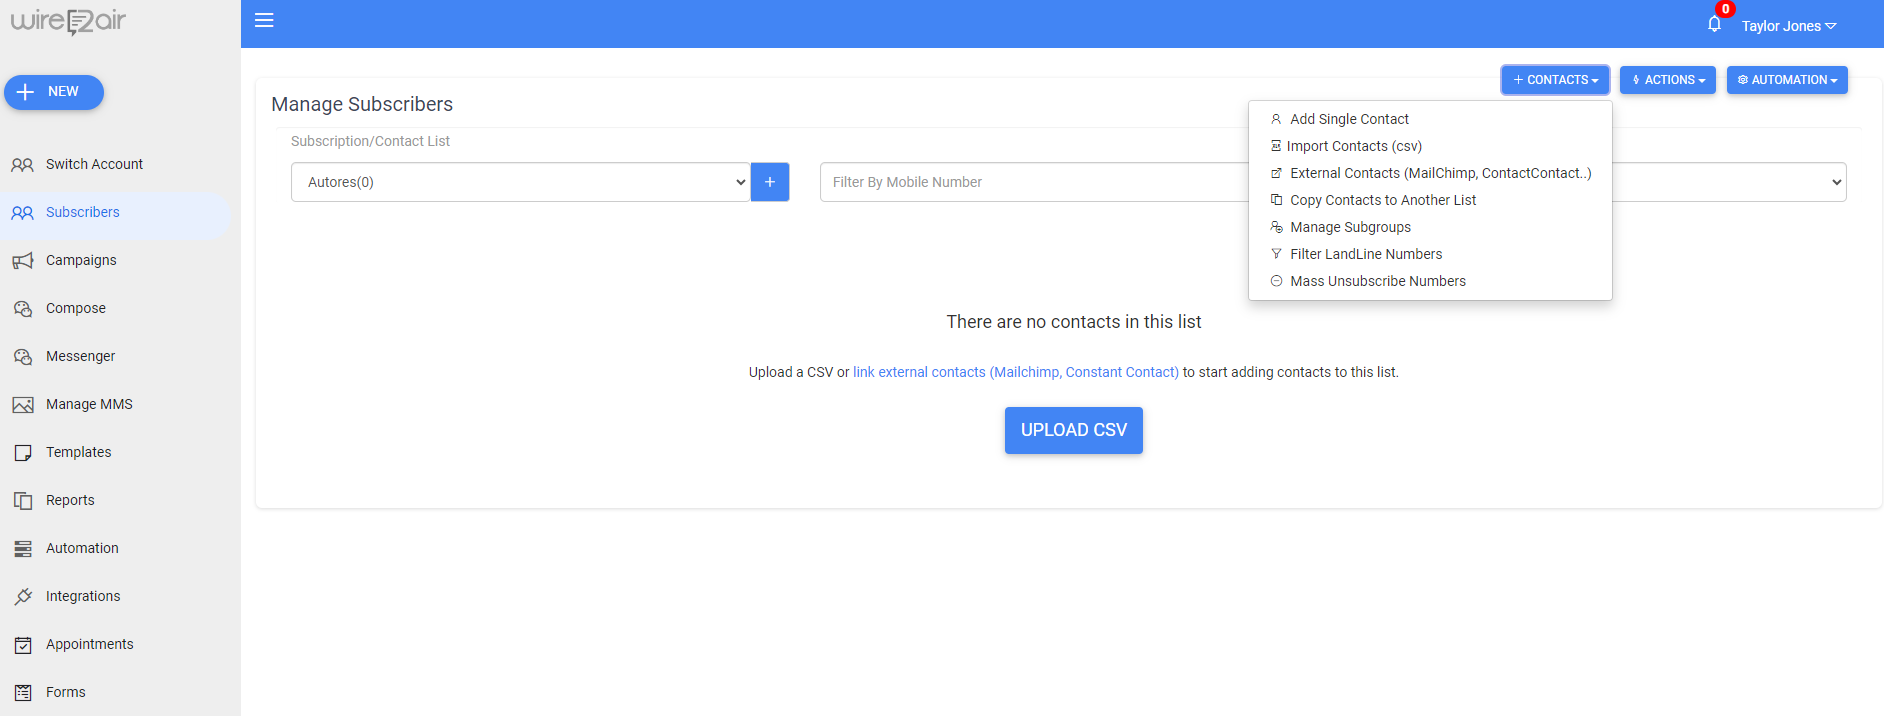Focus the Filter By Mobile Number field

click(x=1034, y=182)
